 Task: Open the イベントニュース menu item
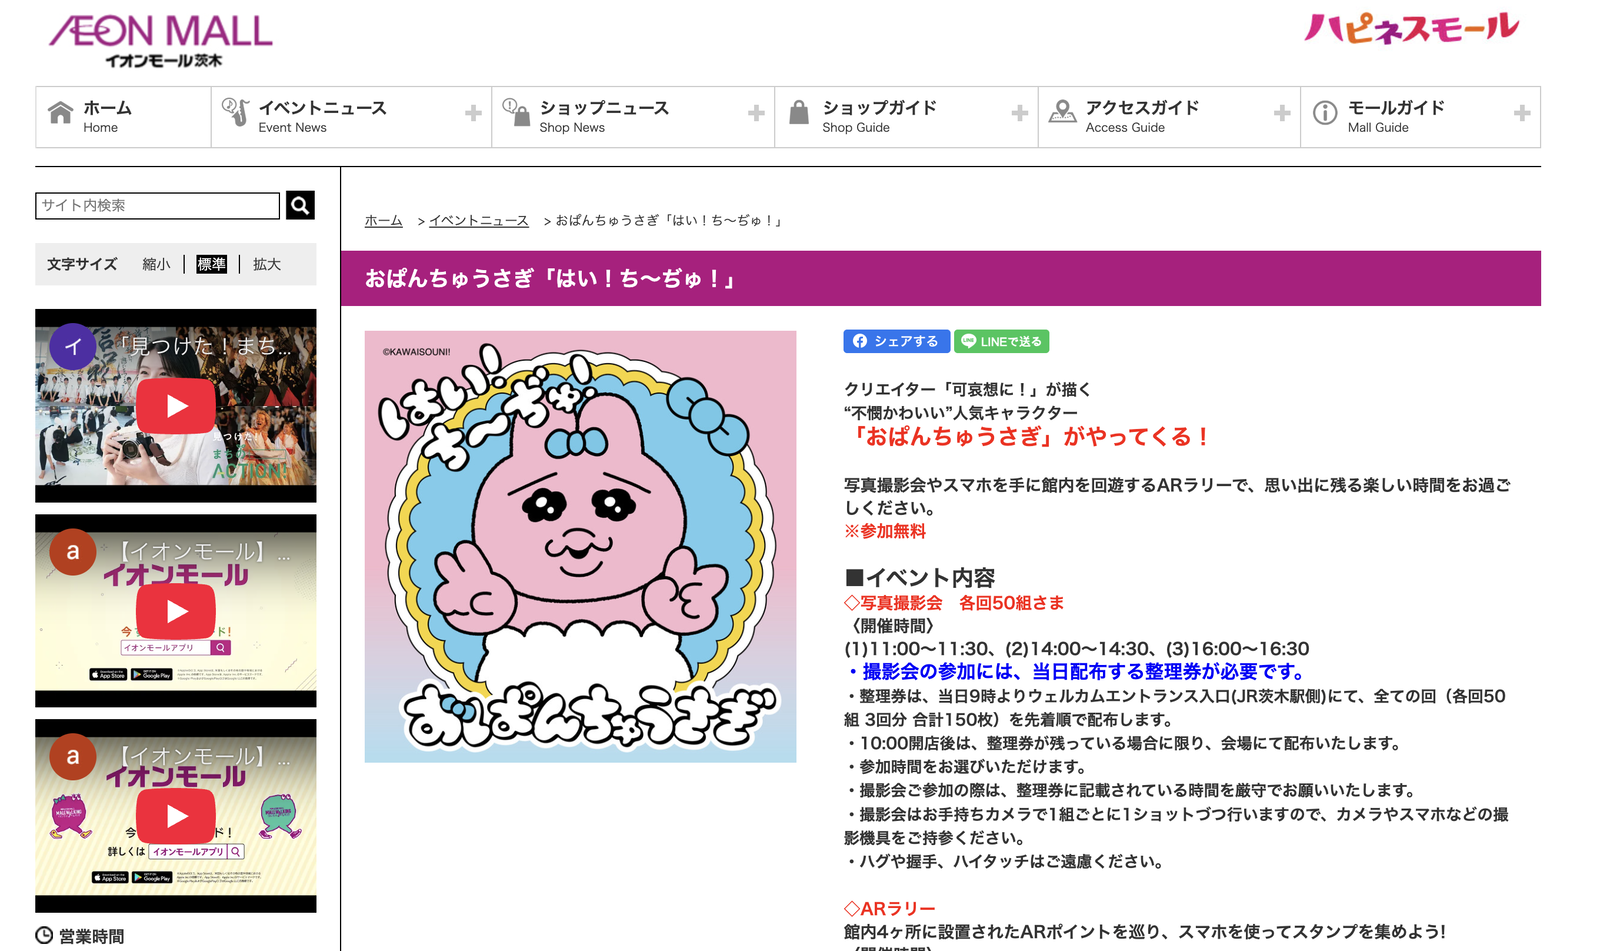351,117
